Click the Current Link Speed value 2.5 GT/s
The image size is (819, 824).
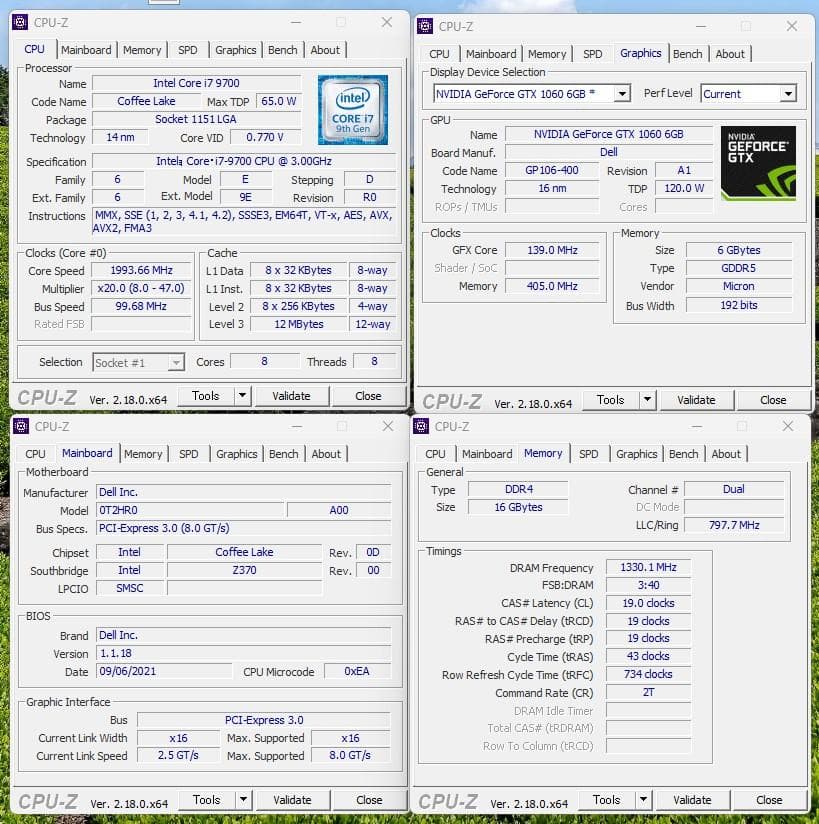coord(178,755)
